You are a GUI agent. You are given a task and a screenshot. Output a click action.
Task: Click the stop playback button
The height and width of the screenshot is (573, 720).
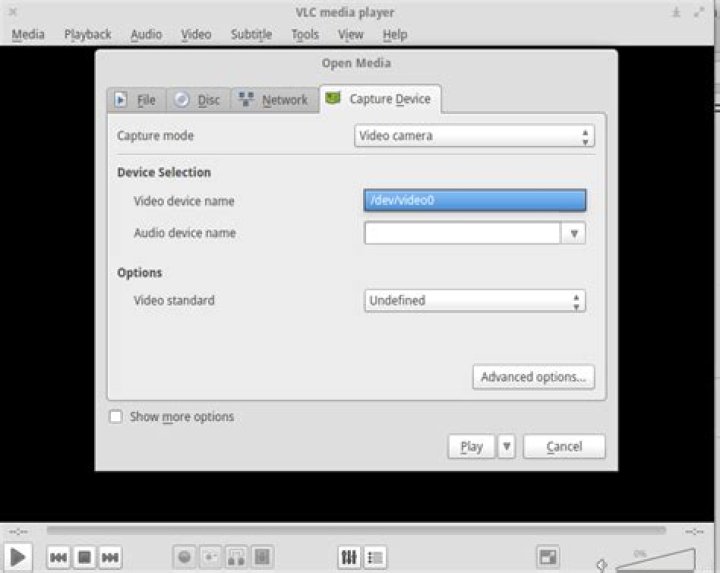click(84, 557)
